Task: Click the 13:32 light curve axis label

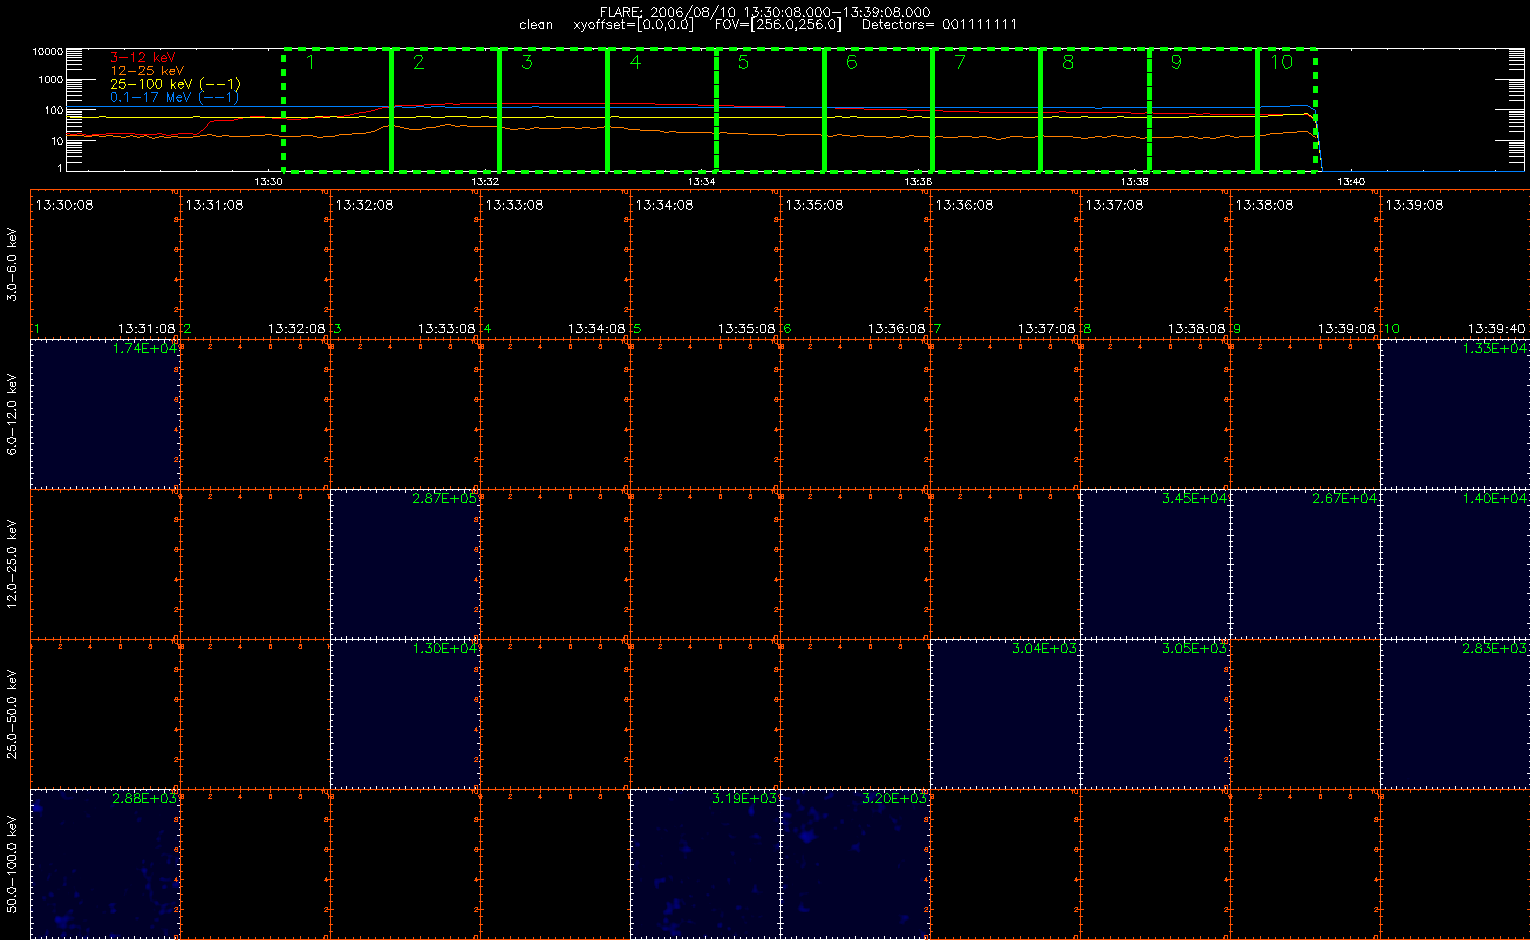Action: tap(485, 182)
